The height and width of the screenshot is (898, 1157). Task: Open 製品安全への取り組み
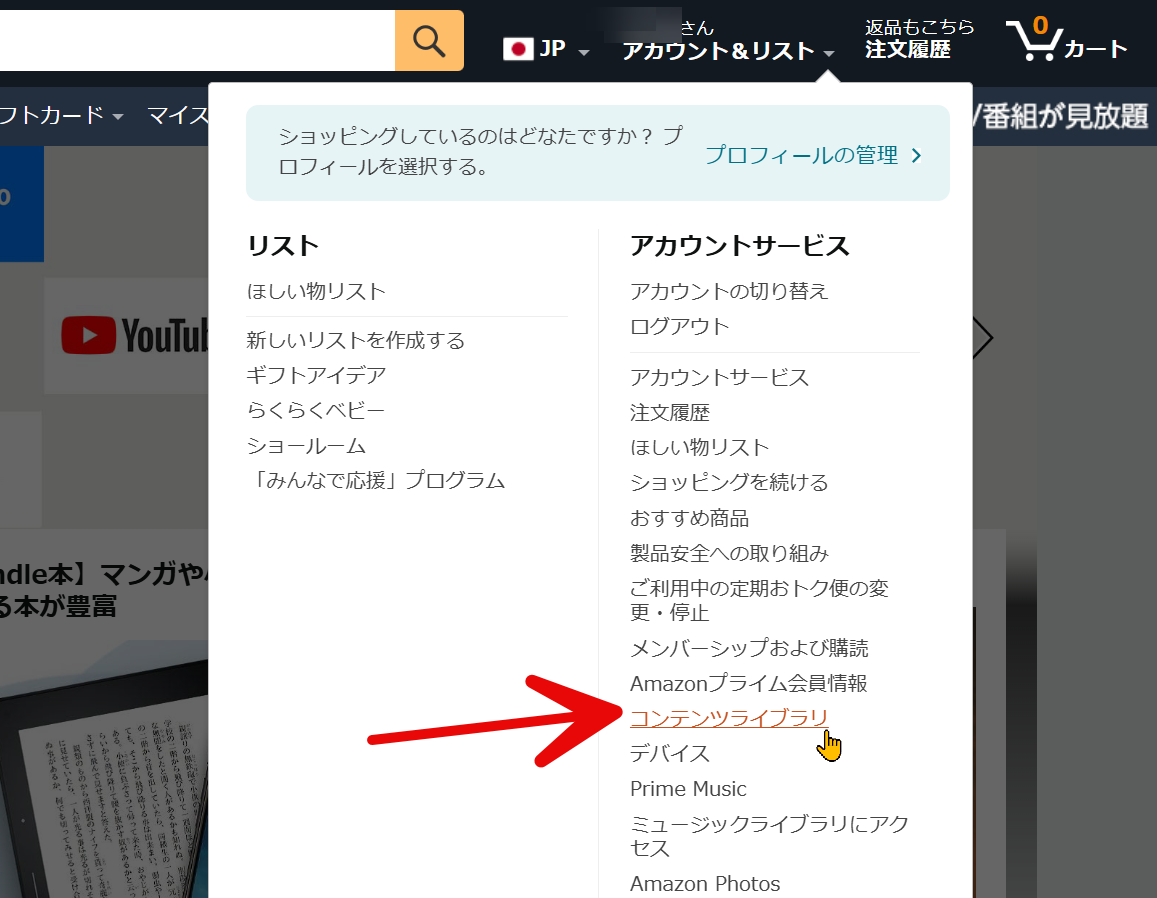(729, 553)
